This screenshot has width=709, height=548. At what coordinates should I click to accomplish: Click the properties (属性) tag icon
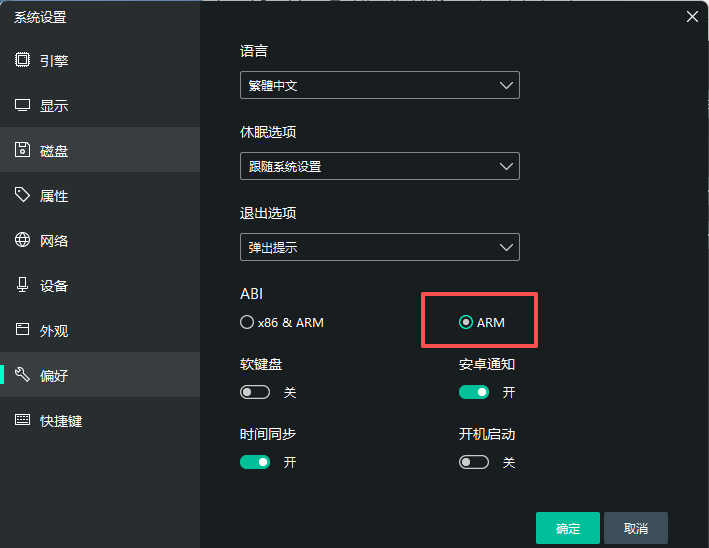(22, 195)
